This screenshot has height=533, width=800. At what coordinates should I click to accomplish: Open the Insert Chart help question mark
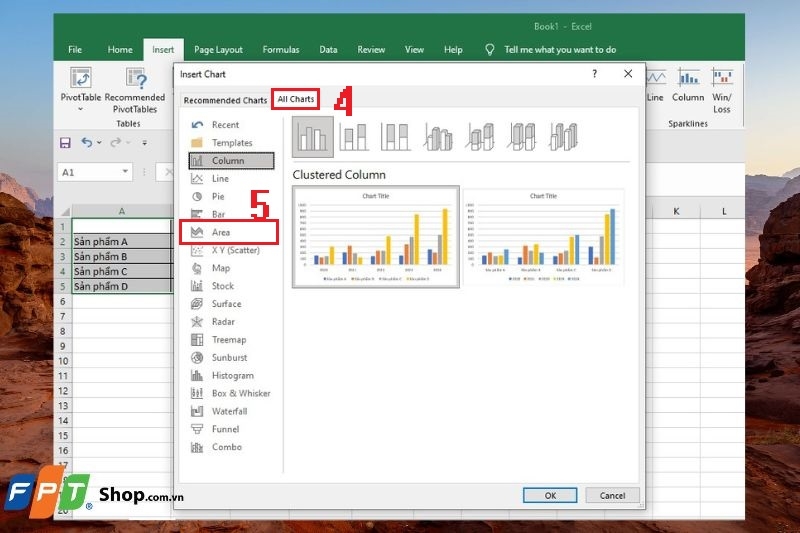click(x=594, y=74)
